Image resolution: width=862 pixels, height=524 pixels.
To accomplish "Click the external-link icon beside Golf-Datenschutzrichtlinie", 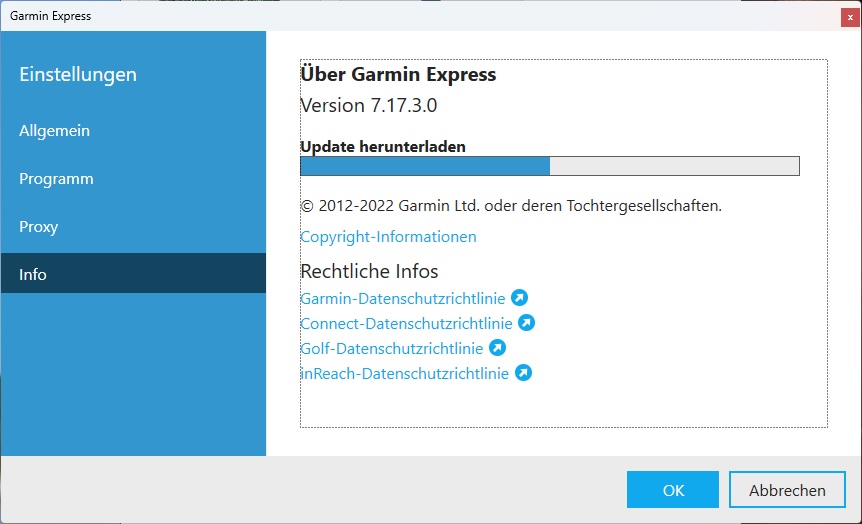I will click(x=497, y=348).
